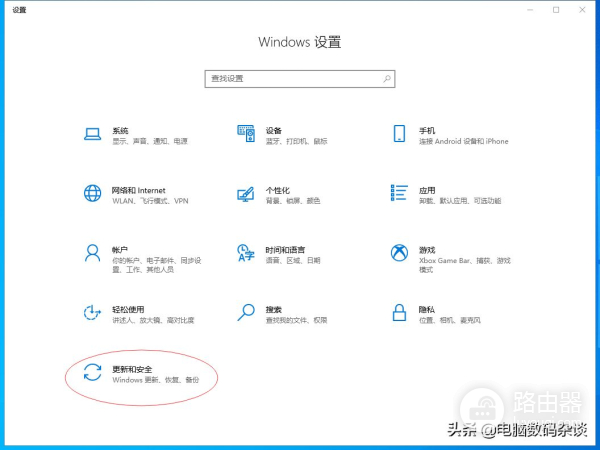Maximize the Settings window
The image size is (600, 450).
coord(556,10)
